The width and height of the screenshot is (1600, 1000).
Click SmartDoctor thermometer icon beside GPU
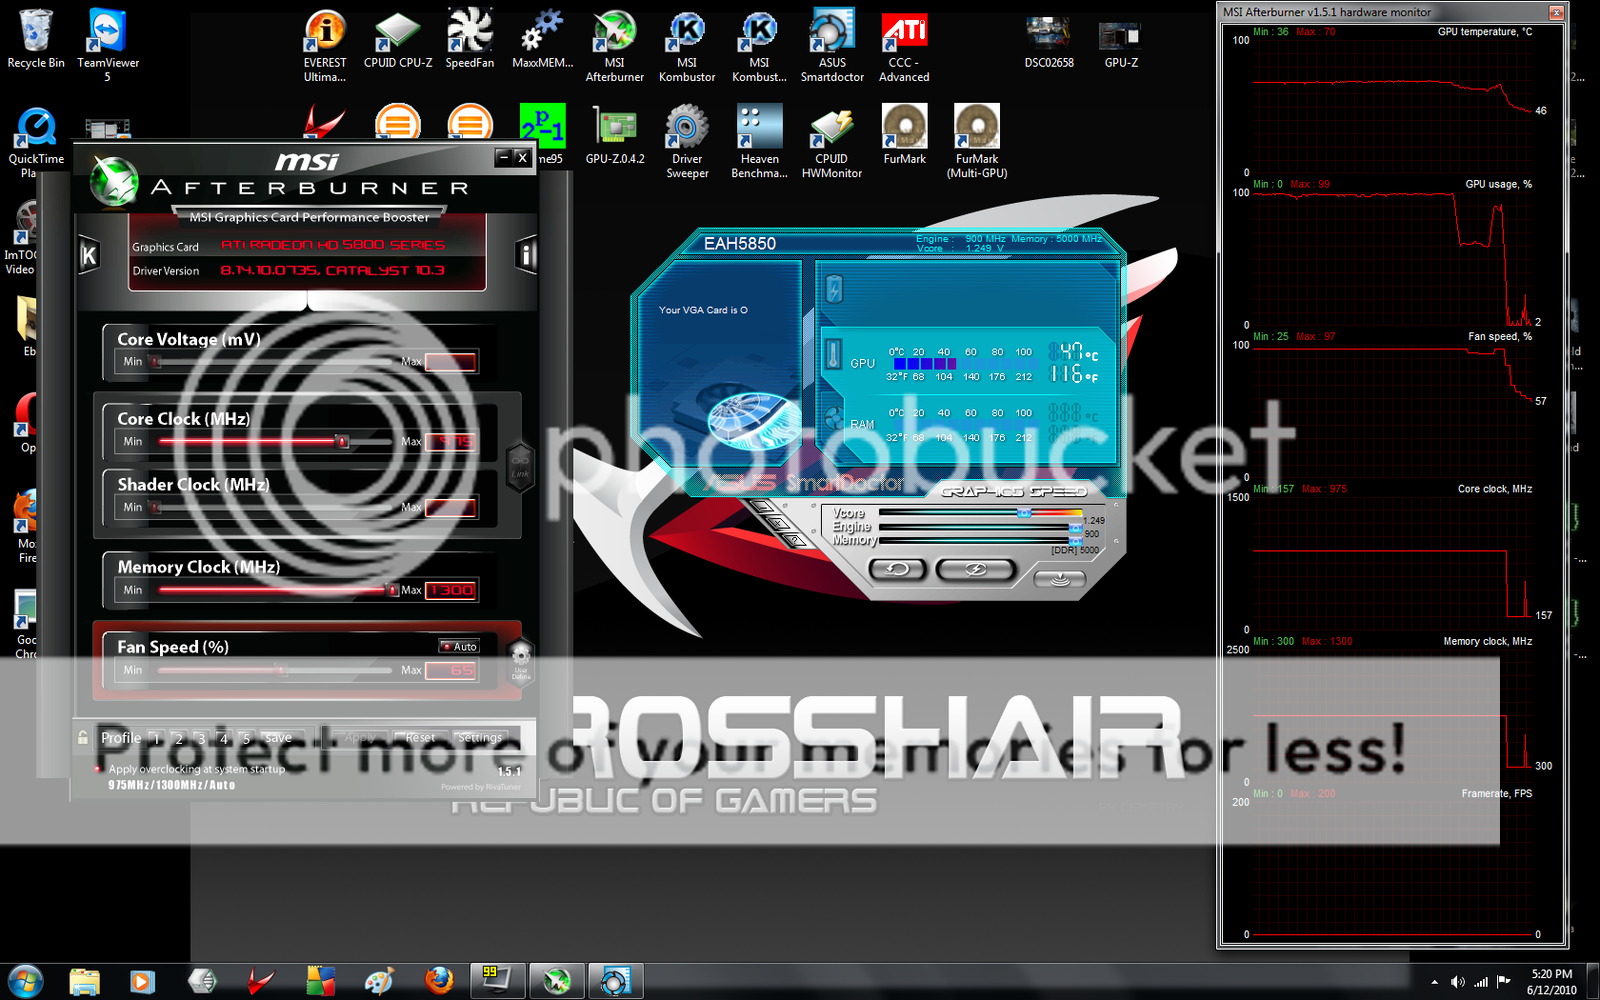click(833, 354)
